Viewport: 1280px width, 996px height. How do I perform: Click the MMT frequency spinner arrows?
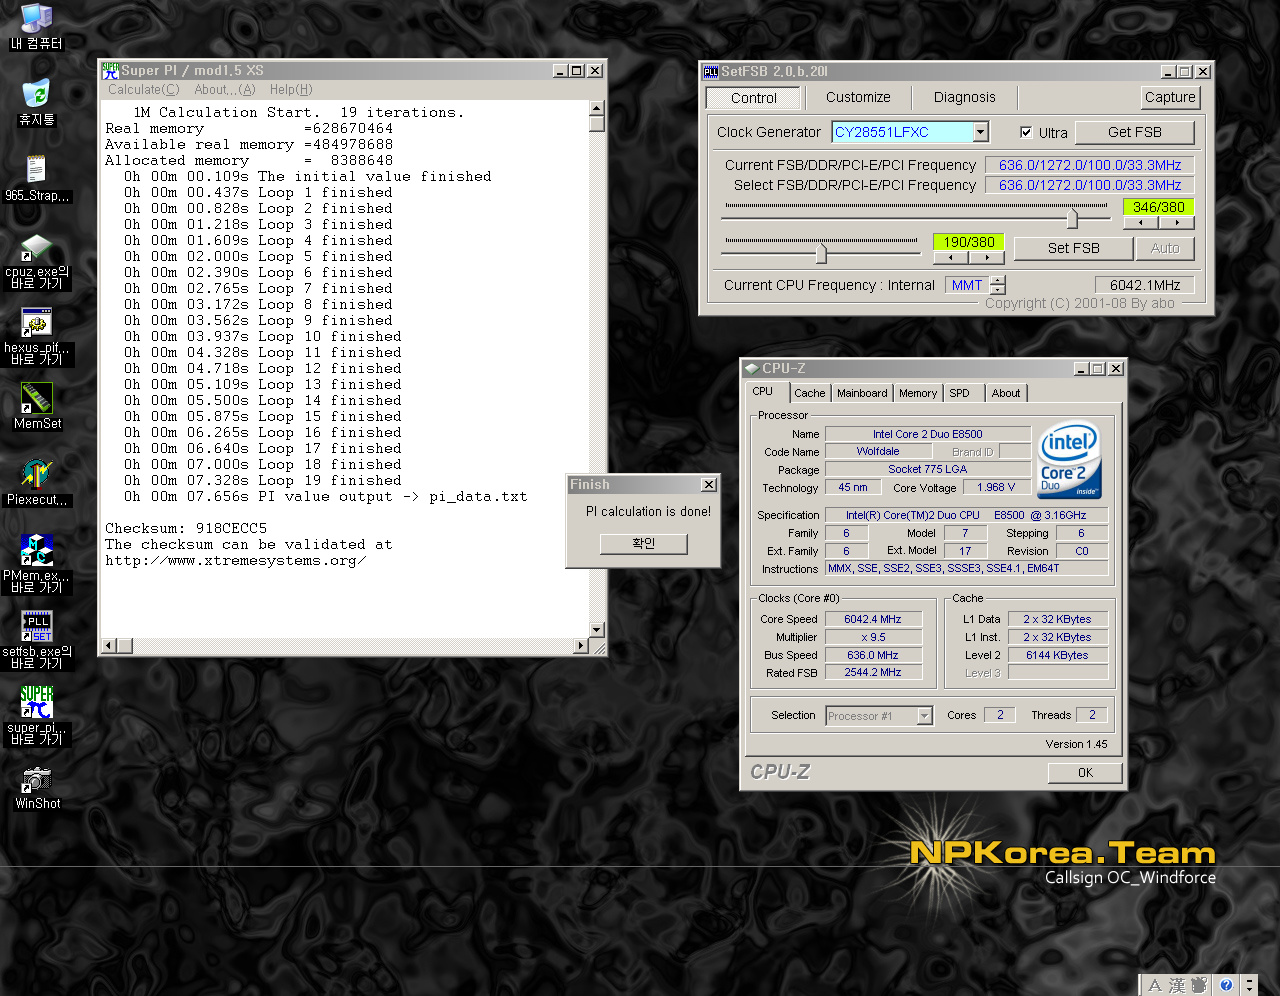tap(998, 285)
